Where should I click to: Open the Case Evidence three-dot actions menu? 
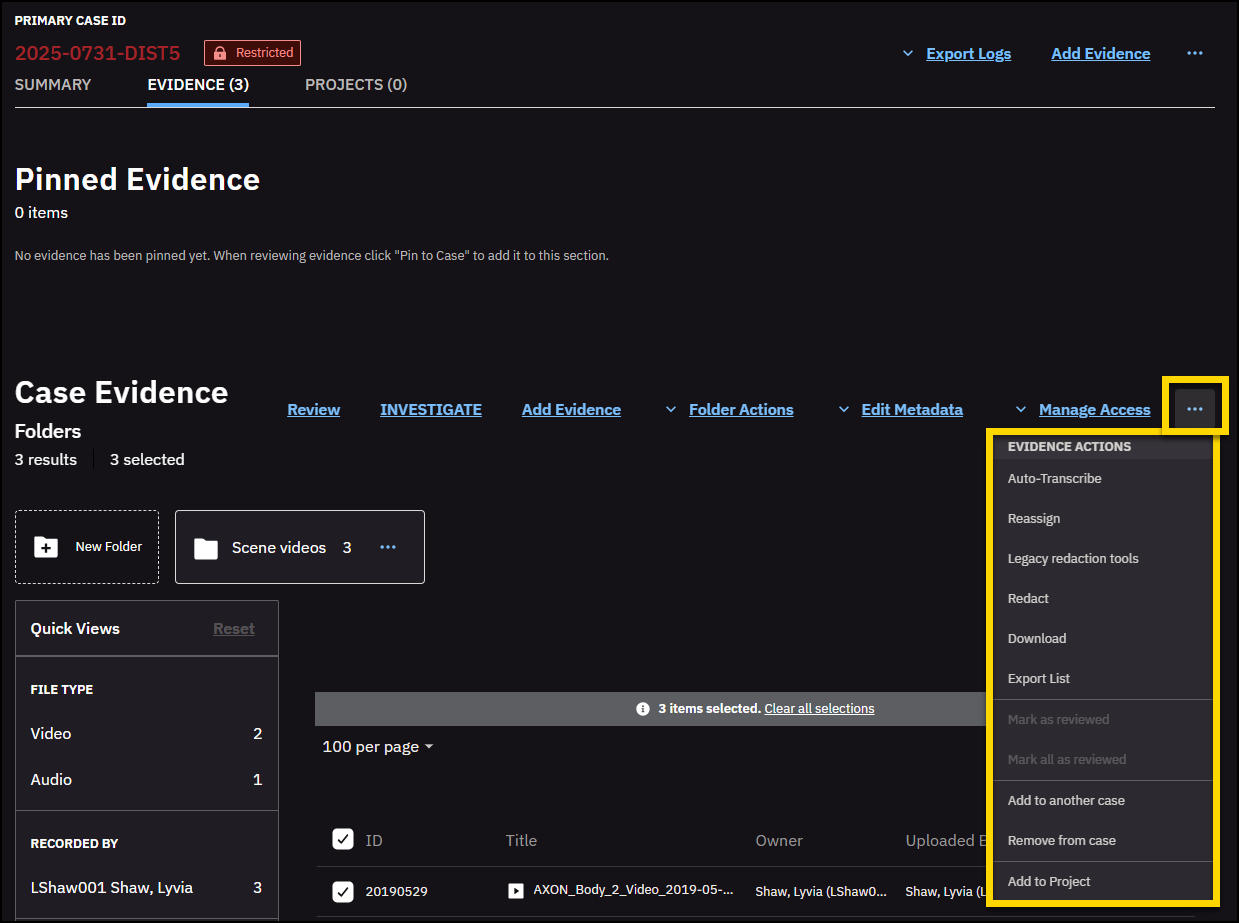coord(1194,409)
